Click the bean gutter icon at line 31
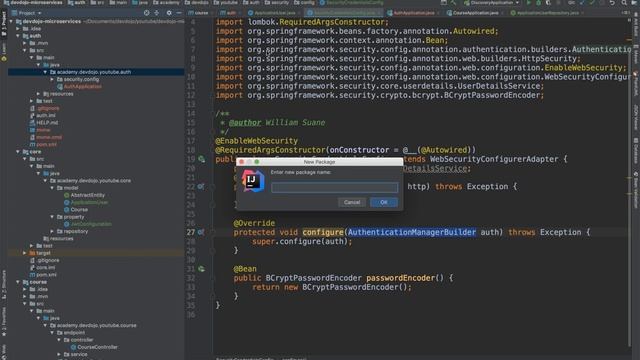The image size is (640, 360). point(202,269)
